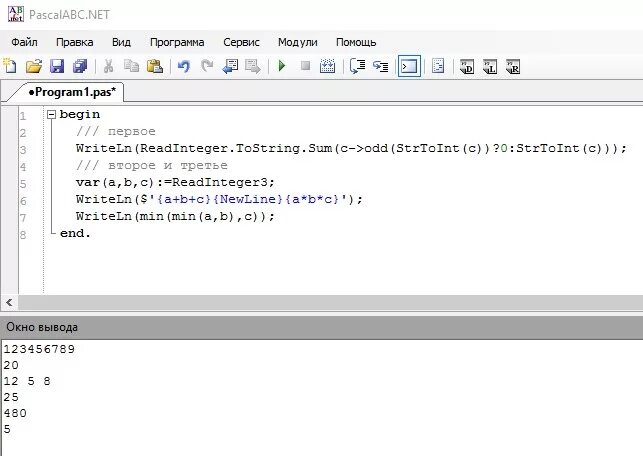Paste from clipboard with the Paste icon
The height and width of the screenshot is (456, 643).
[x=155, y=66]
